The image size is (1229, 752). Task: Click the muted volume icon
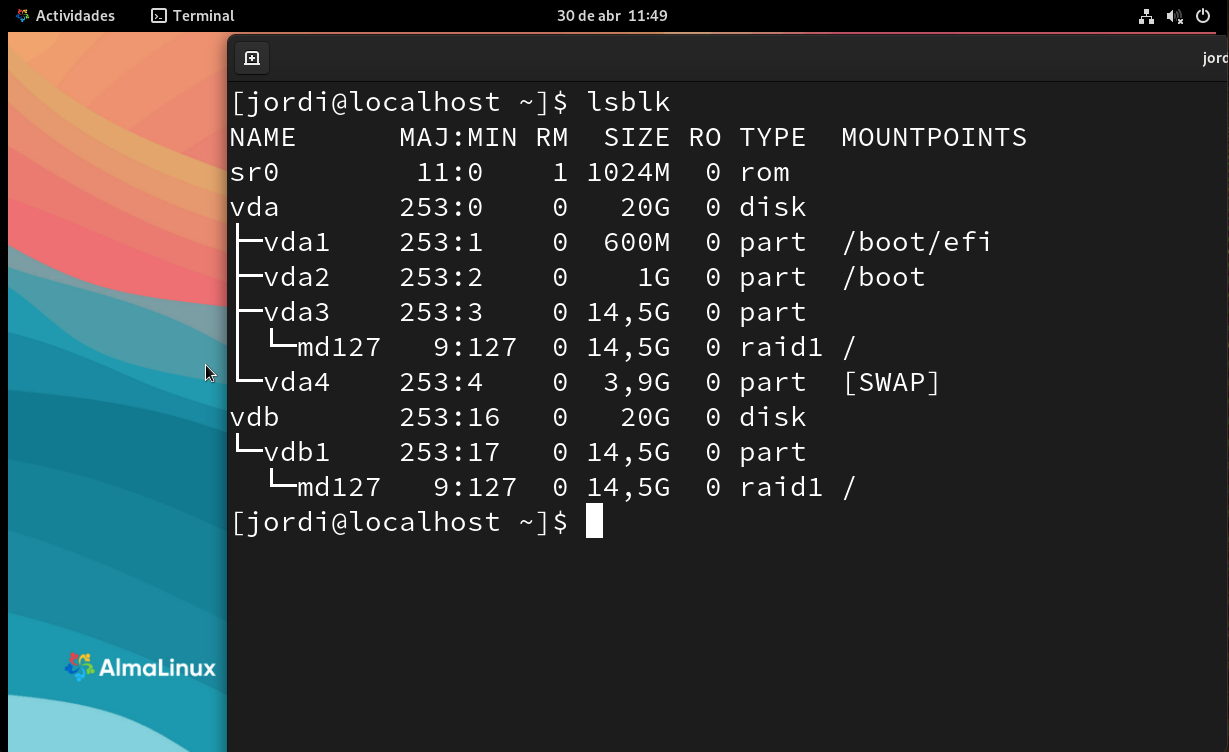pyautogui.click(x=1174, y=16)
